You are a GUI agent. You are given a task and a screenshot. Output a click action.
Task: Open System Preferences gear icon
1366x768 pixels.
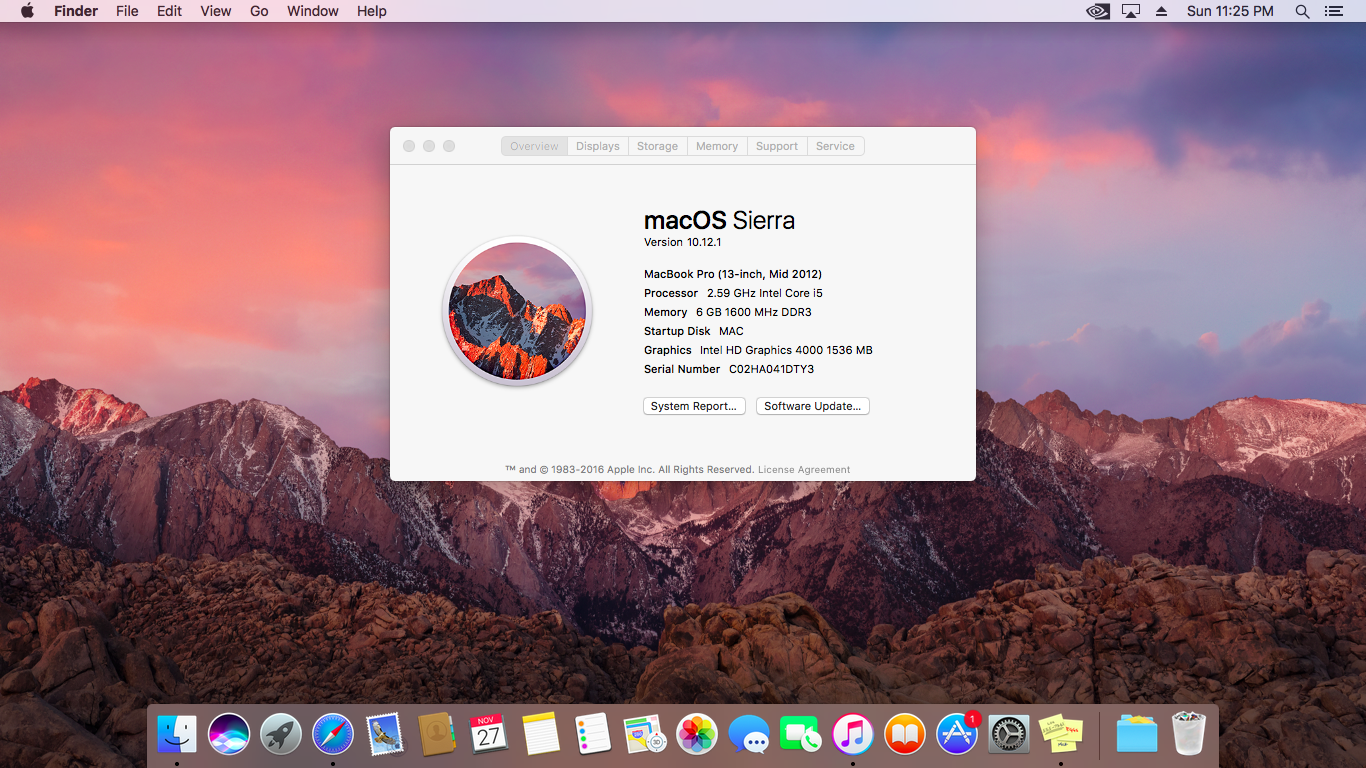click(1009, 734)
